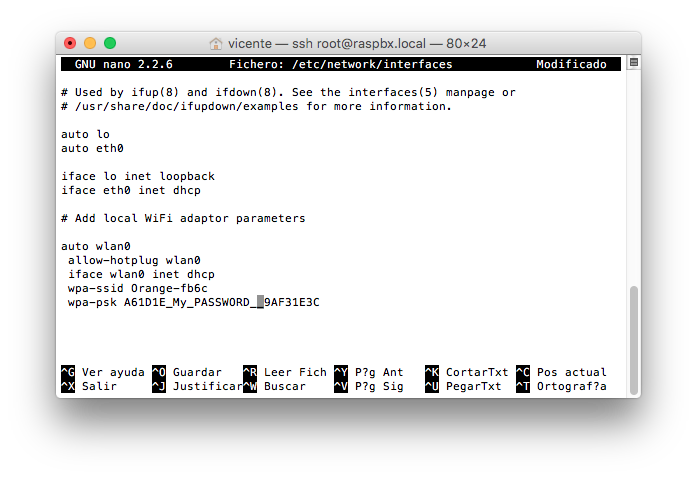Click the ^V Pág Sig shortcut
Image resolution: width=697 pixels, height=478 pixels.
(x=369, y=386)
